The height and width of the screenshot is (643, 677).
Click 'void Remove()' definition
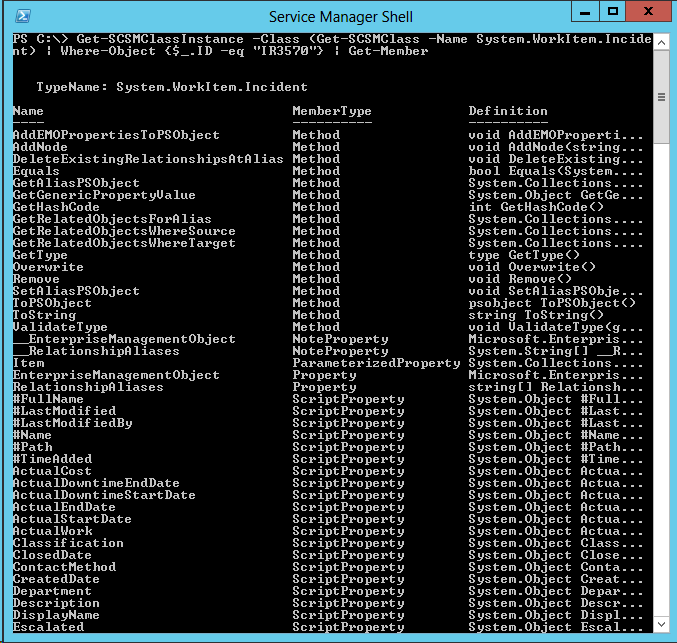pos(520,279)
